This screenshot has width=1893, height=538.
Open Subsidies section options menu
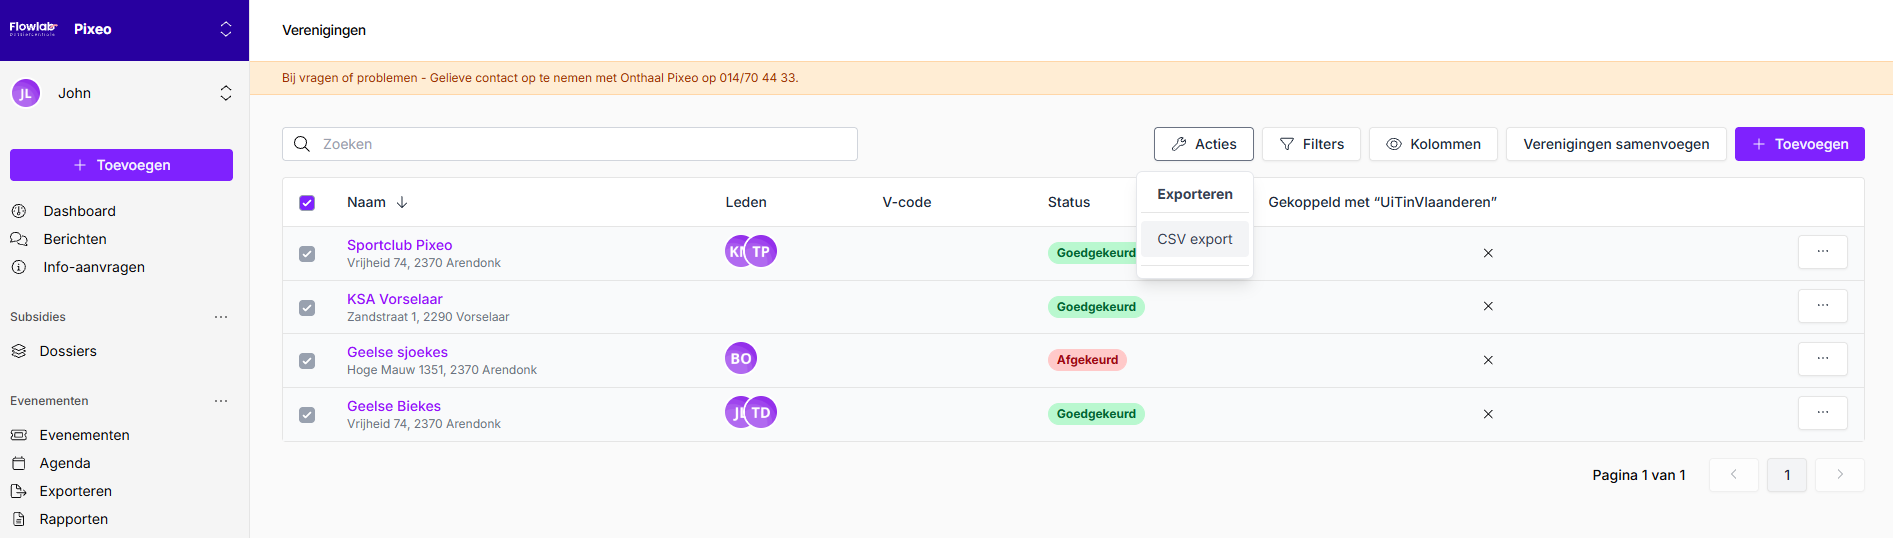coord(221,317)
